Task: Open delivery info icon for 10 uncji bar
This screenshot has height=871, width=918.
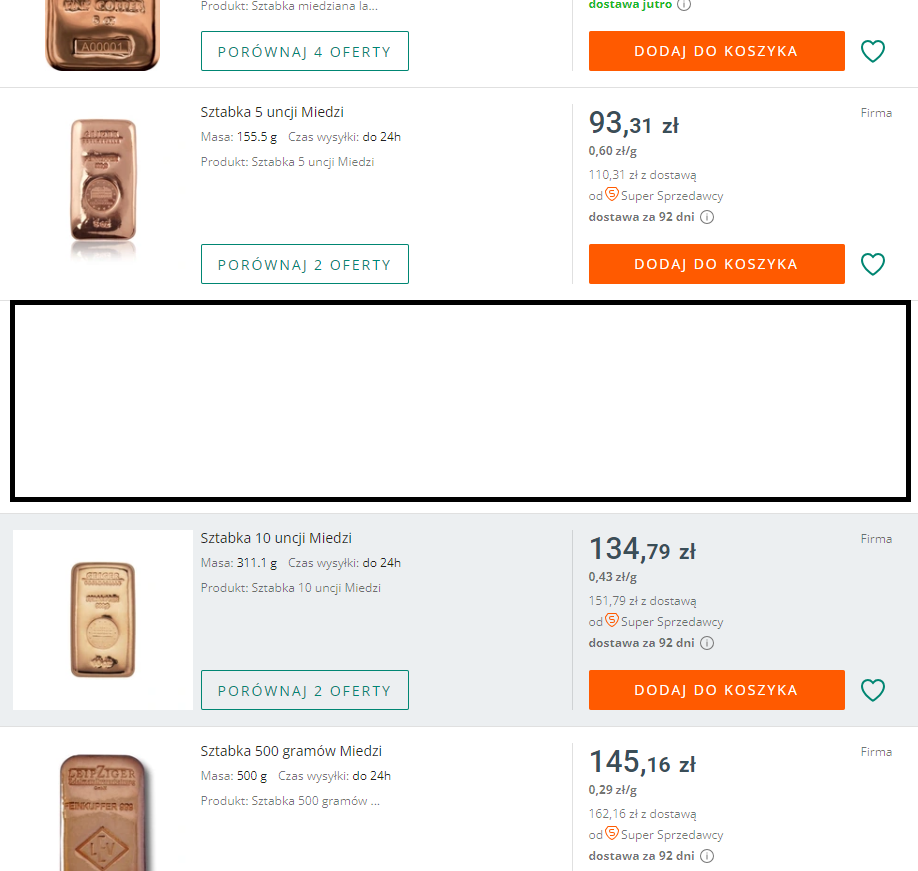Action: pos(707,643)
